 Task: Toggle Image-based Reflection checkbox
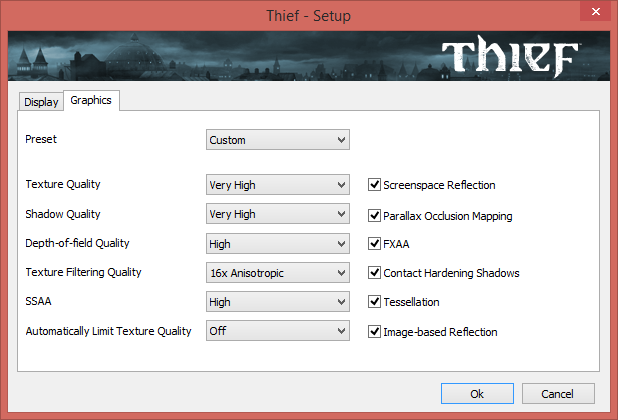coord(374,332)
